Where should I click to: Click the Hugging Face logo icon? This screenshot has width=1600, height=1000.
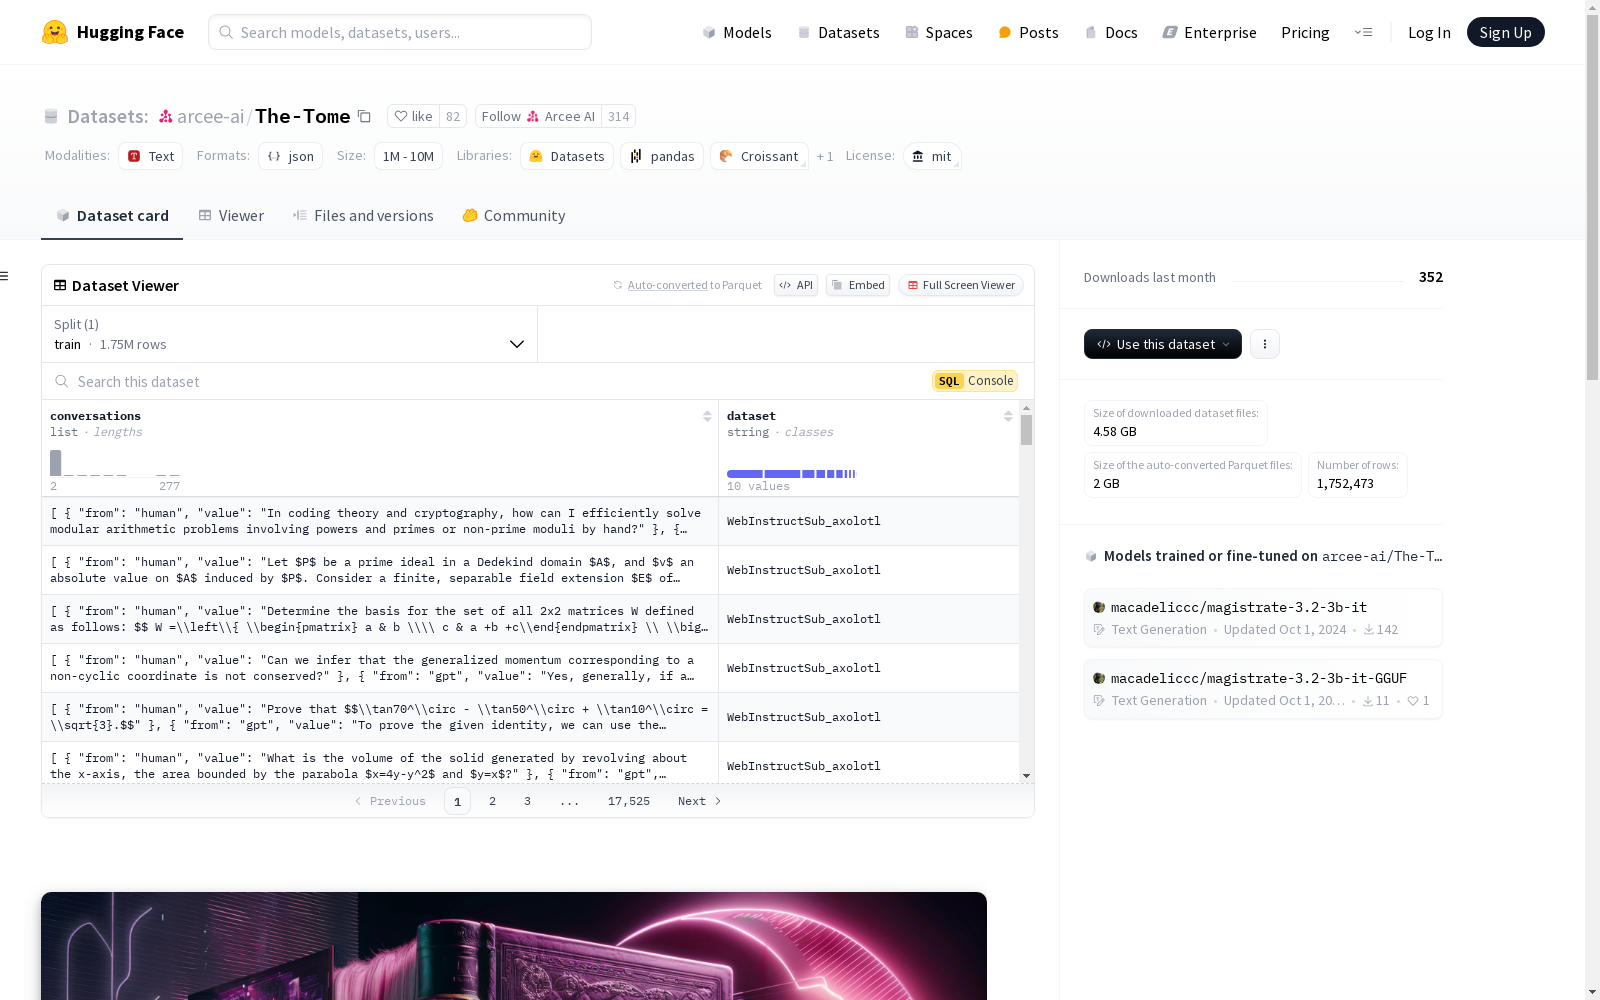[x=55, y=32]
